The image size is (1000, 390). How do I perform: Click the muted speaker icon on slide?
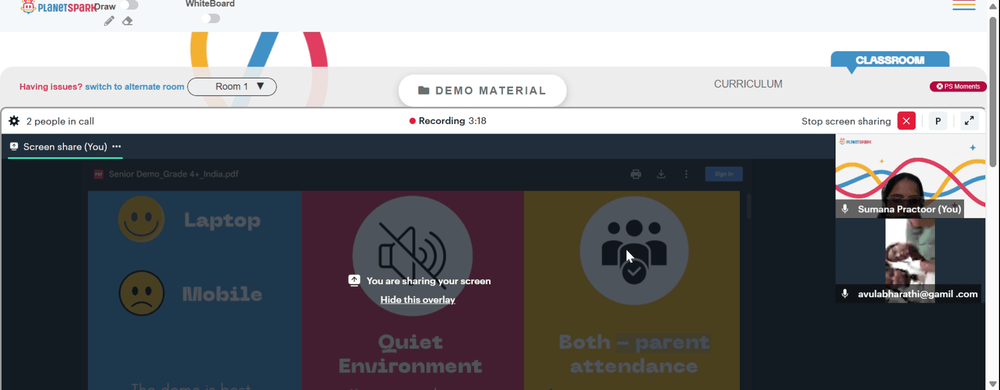point(413,256)
